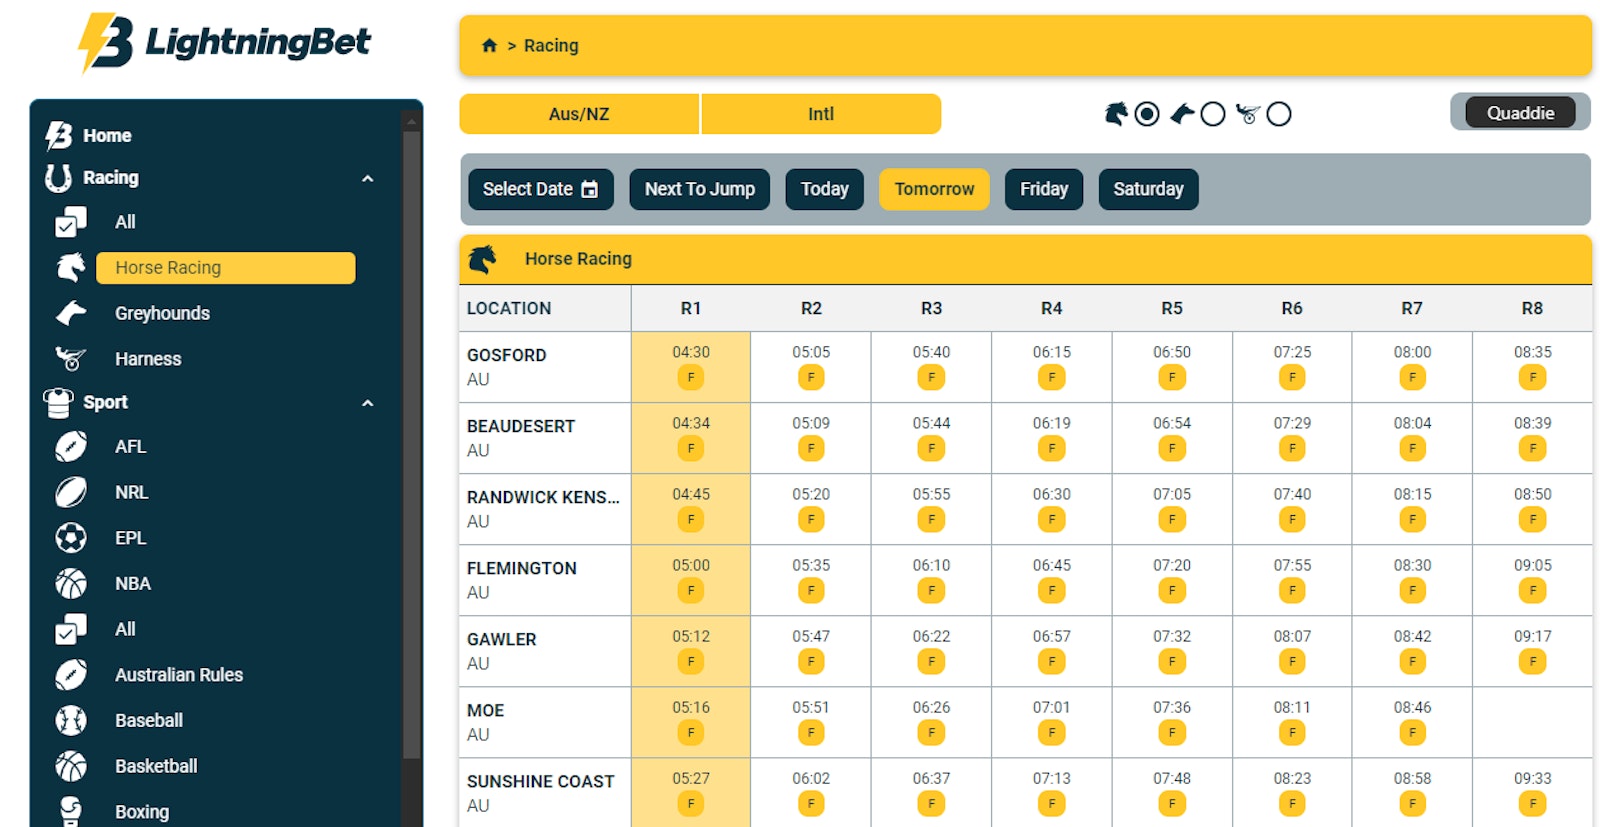Click the Greyhounds dog icon in sidebar
This screenshot has height=827, width=1600.
[71, 313]
